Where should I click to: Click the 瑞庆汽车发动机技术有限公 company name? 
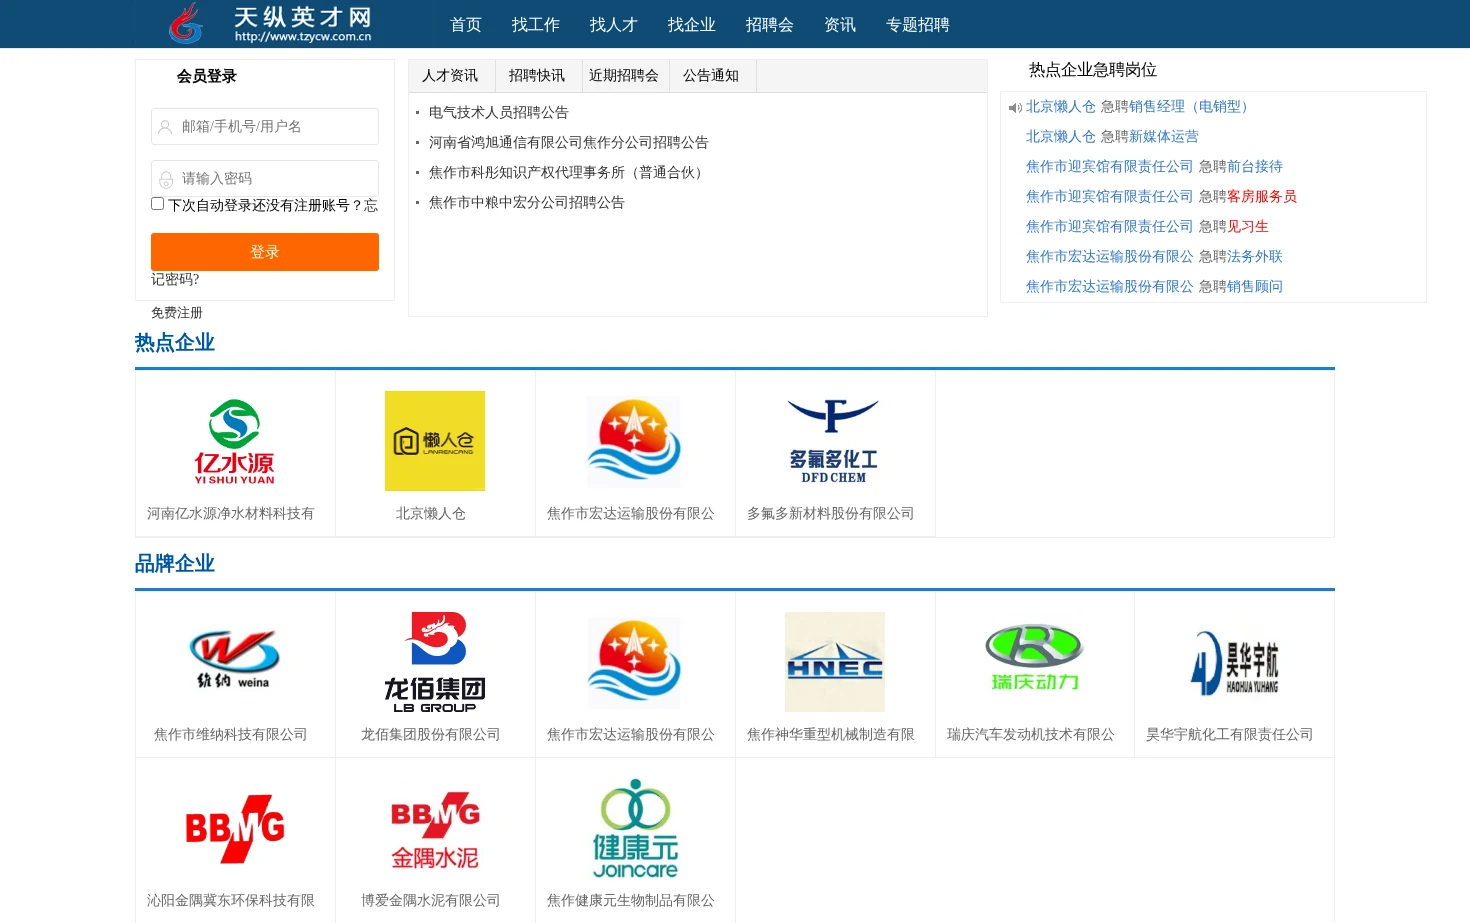1031,735
